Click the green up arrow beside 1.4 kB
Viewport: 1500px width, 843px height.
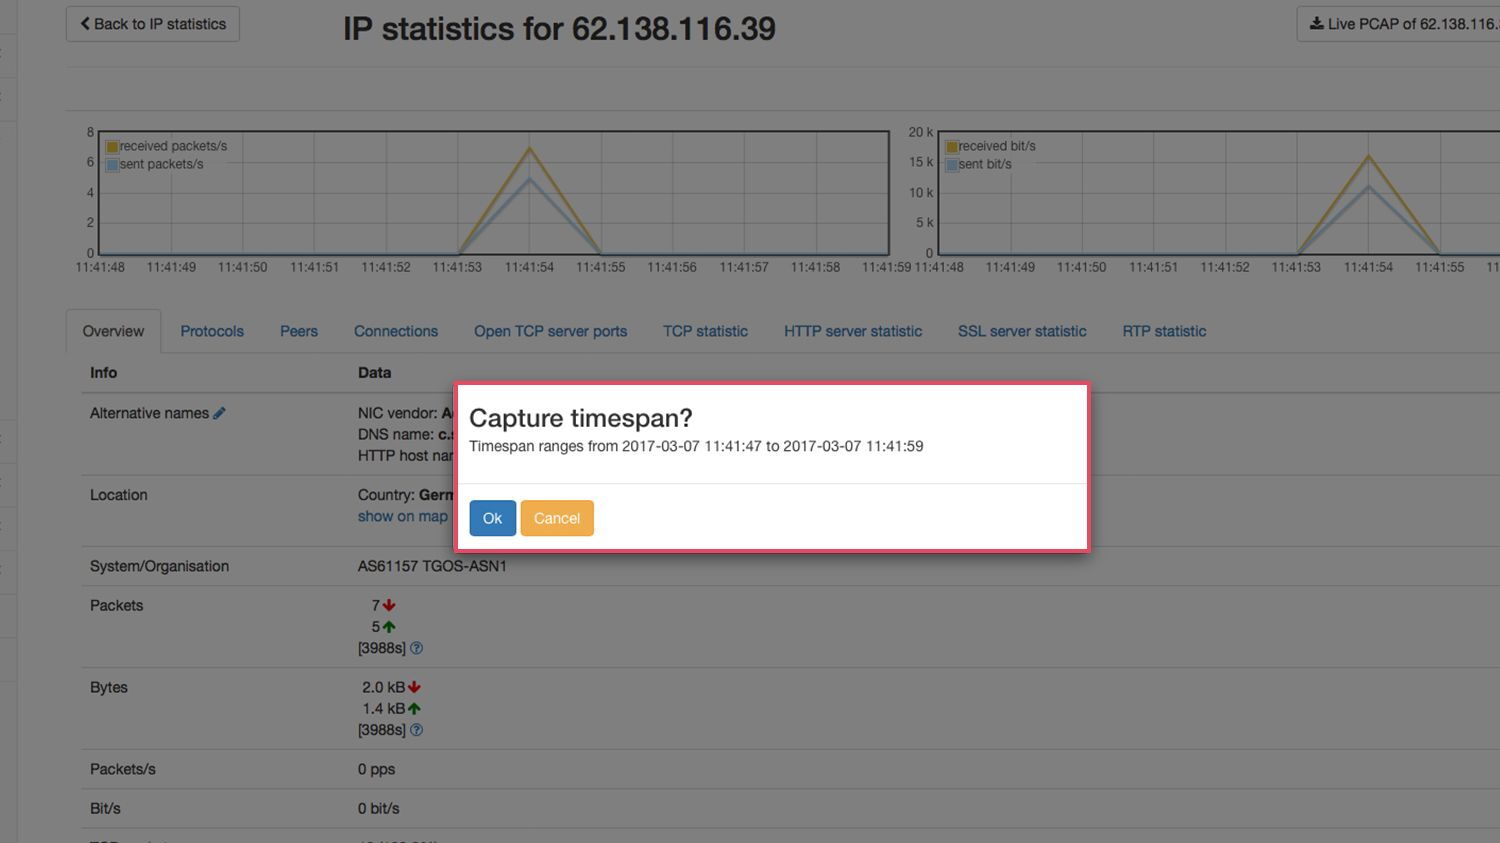pos(414,709)
